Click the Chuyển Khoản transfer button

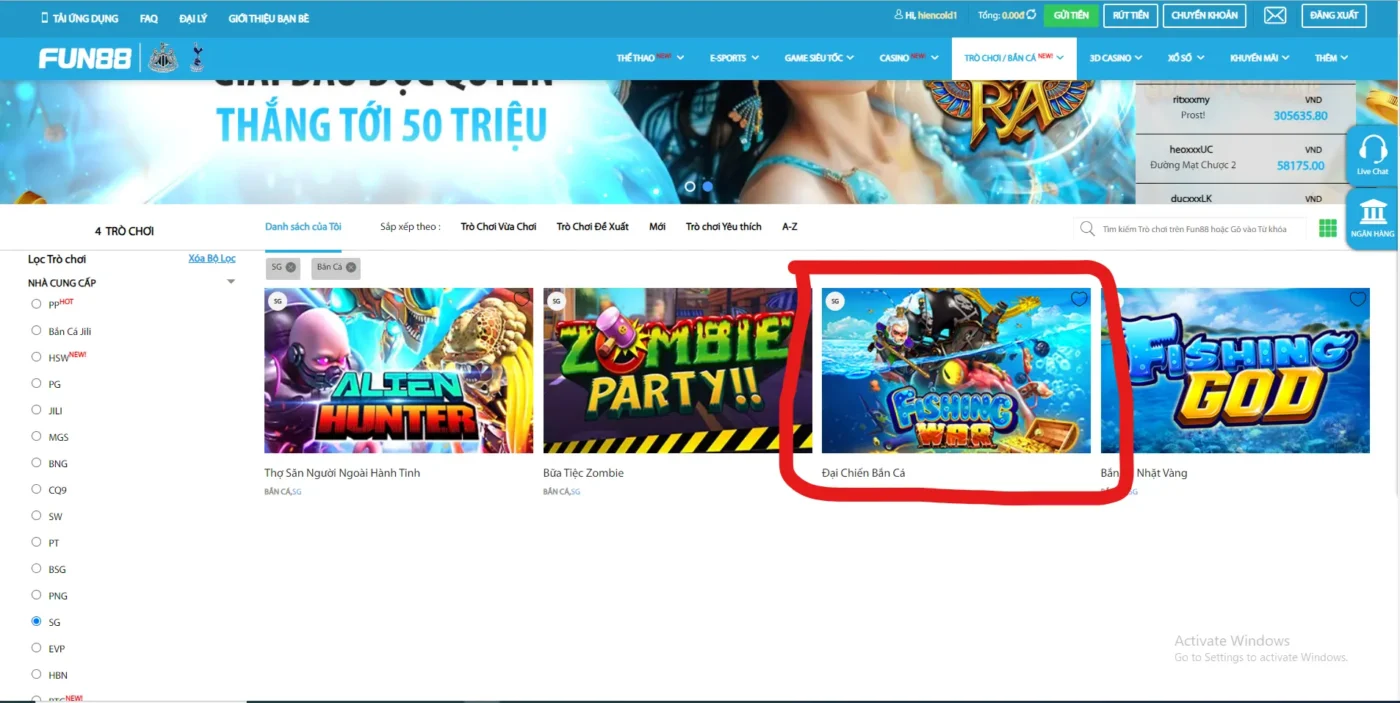(1204, 15)
